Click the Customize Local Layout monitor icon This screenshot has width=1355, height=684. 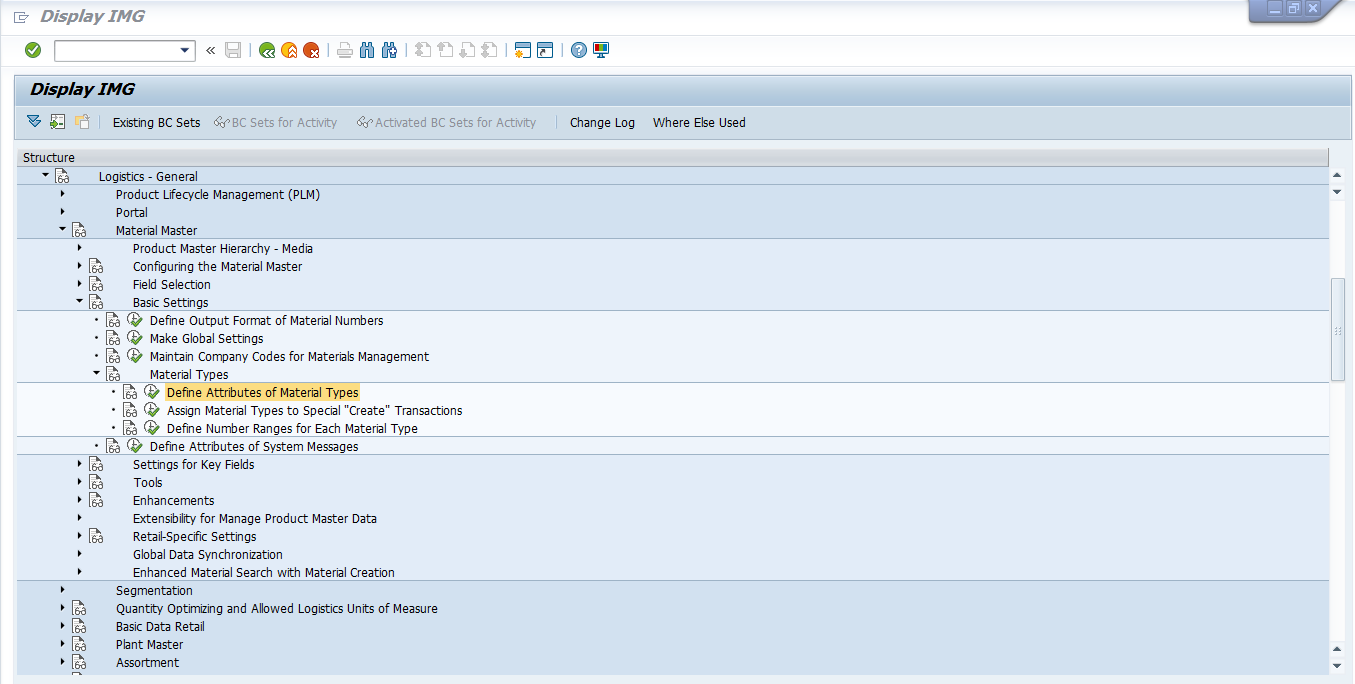click(601, 50)
